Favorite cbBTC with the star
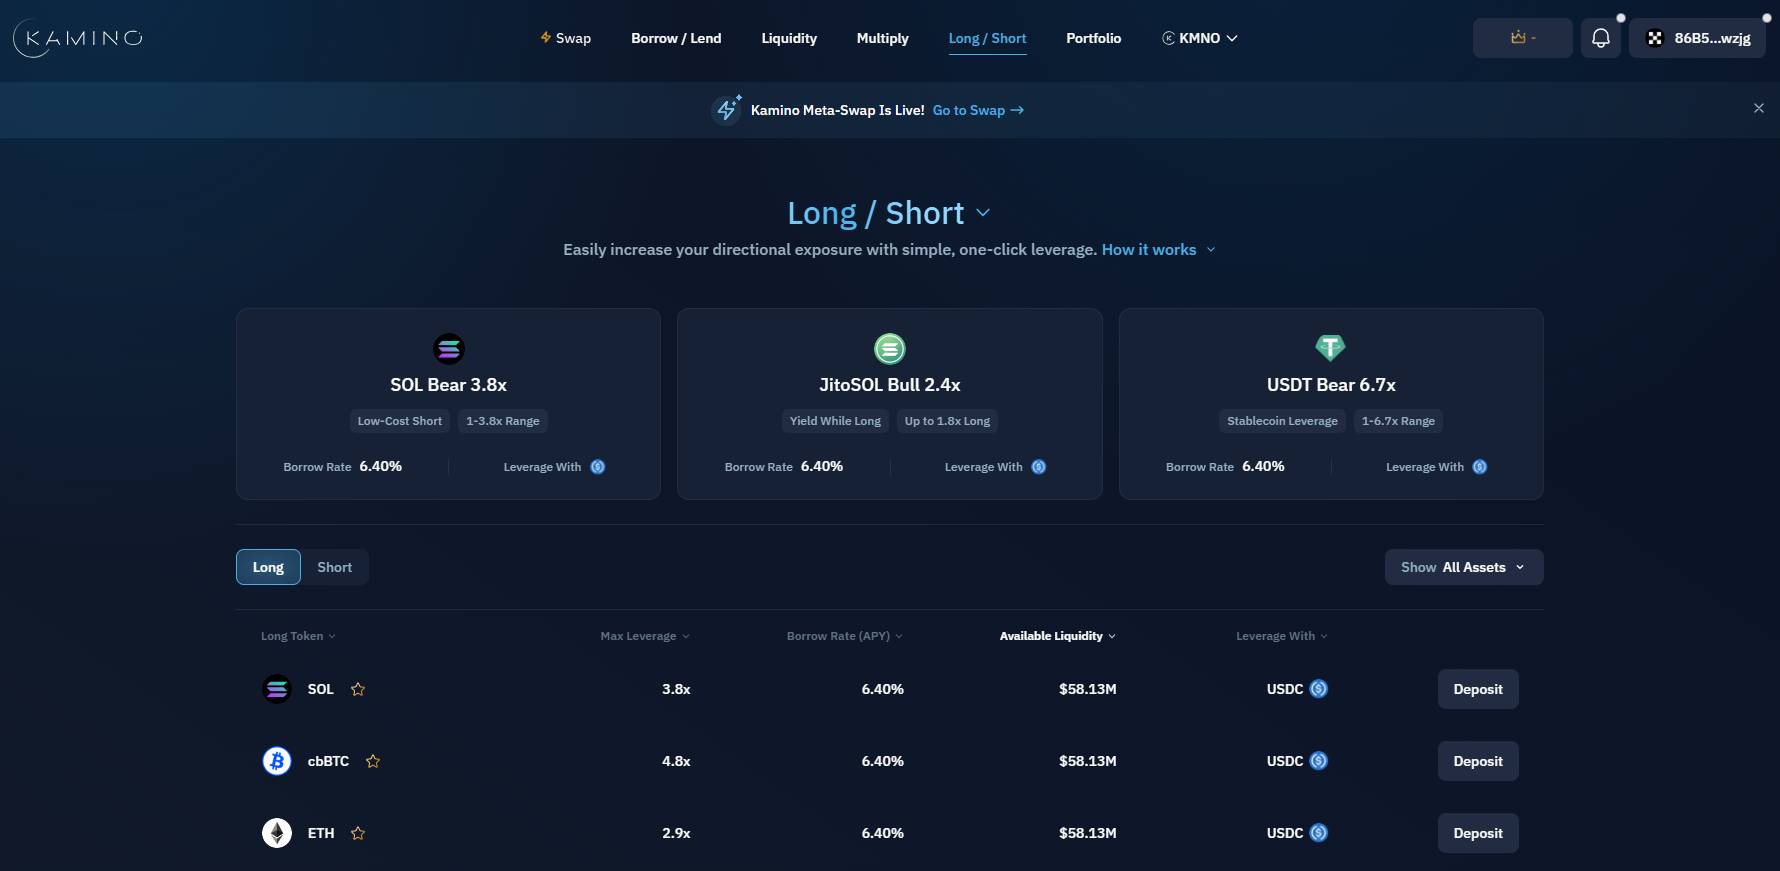Viewport: 1780px width, 871px height. 373,761
